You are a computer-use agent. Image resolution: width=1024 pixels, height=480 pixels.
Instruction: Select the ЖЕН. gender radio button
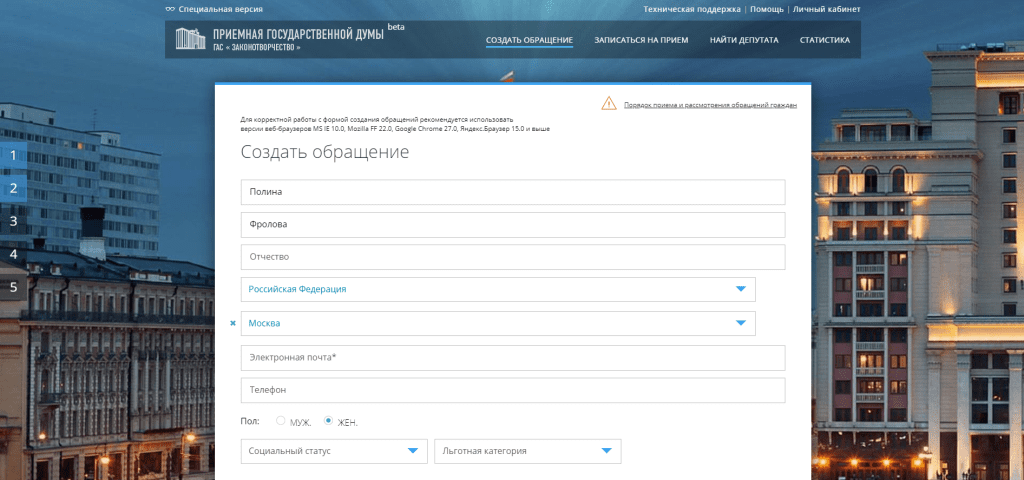[328, 421]
